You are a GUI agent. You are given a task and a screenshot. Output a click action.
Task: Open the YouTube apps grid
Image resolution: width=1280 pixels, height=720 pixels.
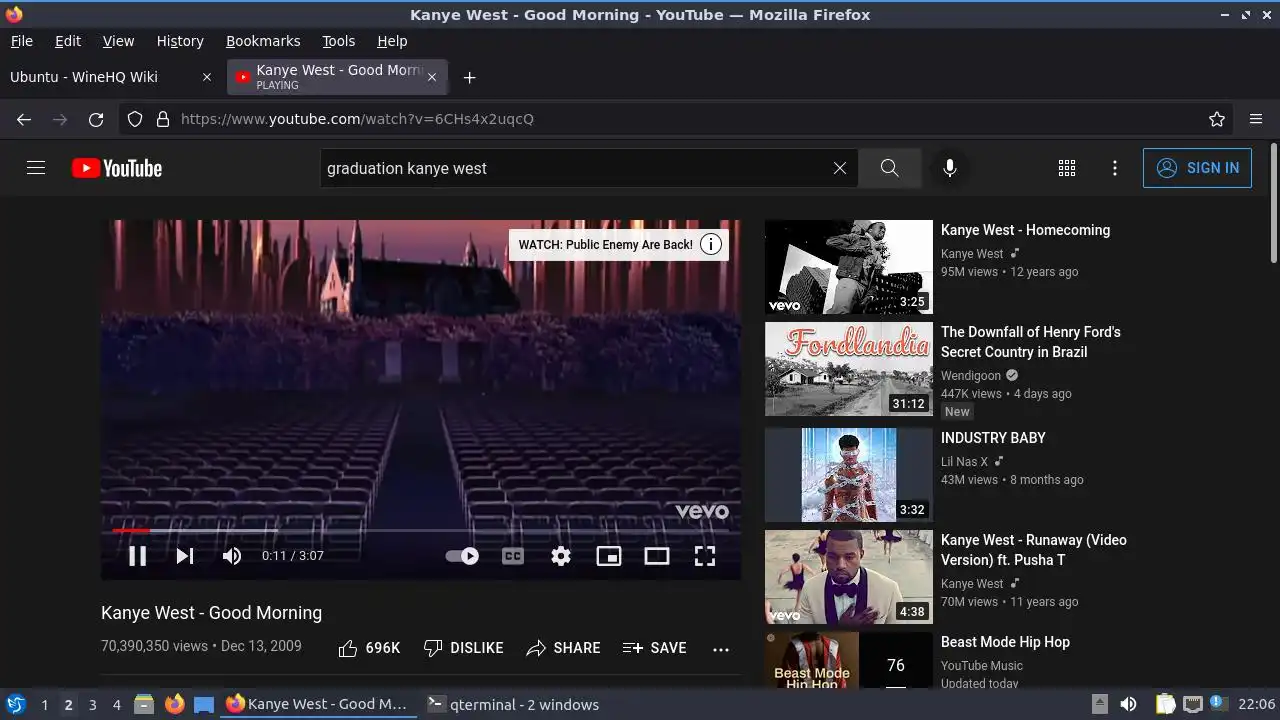coord(1067,168)
